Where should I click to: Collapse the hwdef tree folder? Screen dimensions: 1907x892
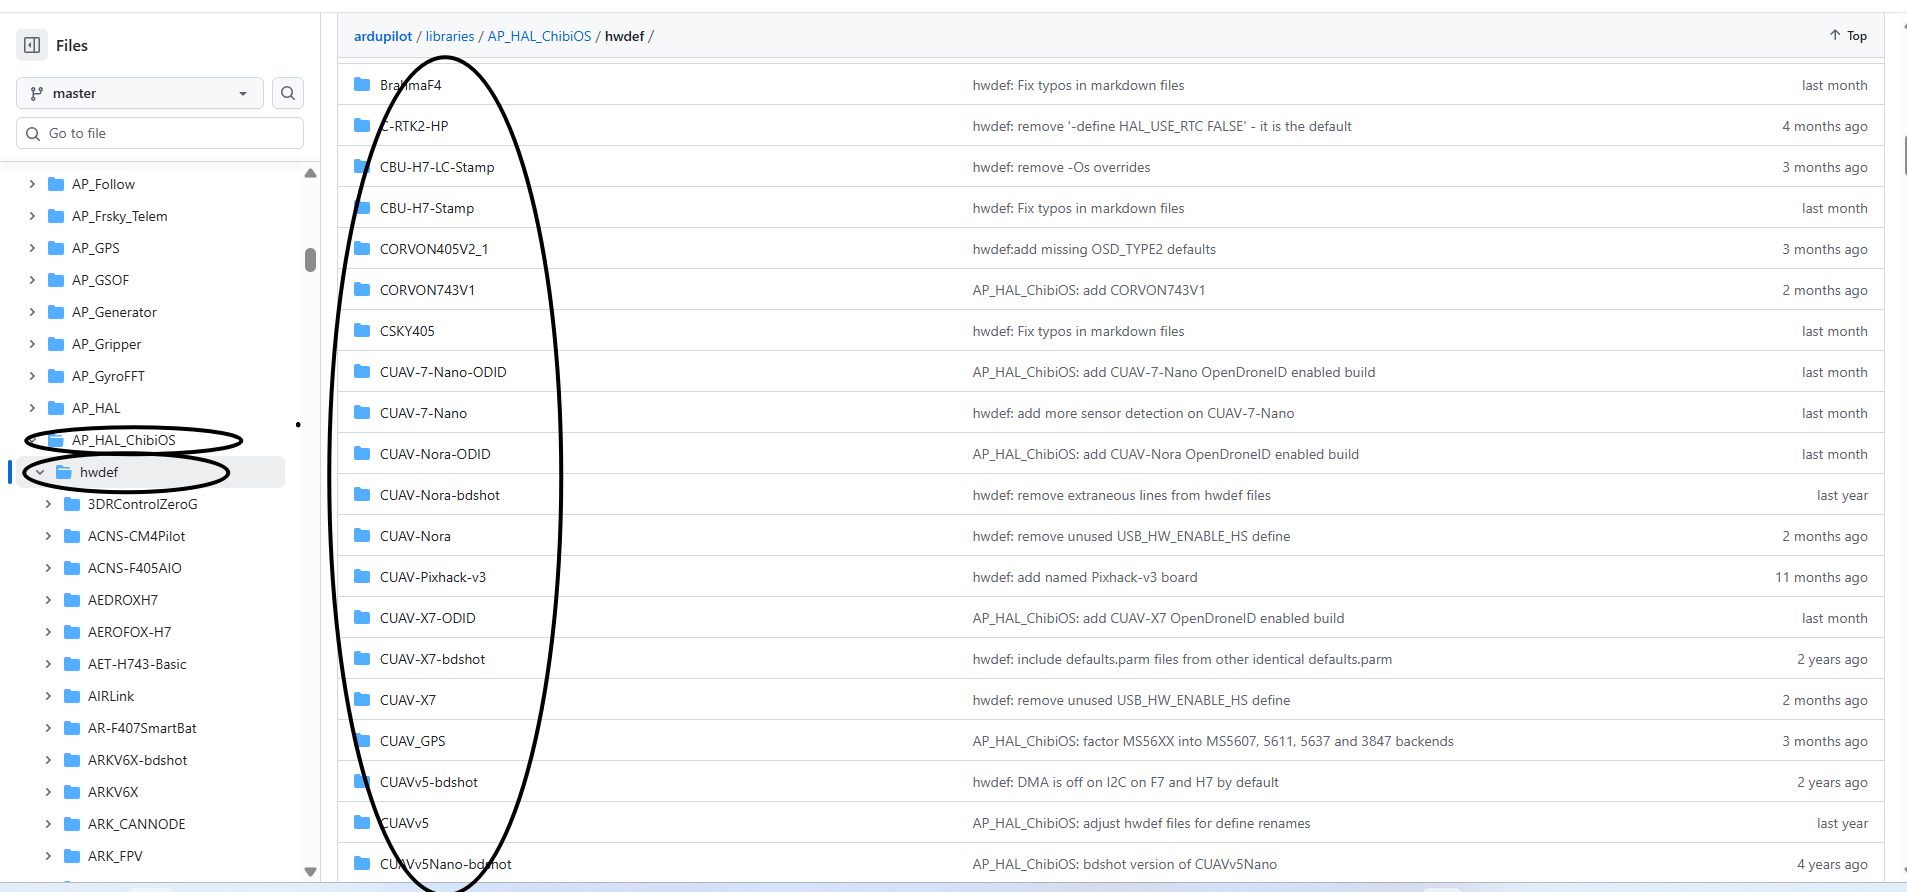coord(40,472)
